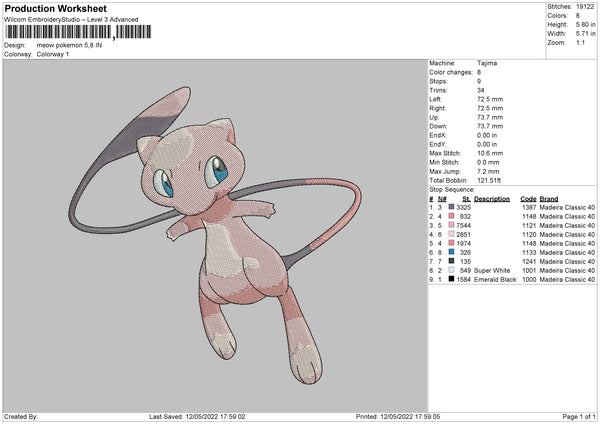The height and width of the screenshot is (424, 600).
Task: Click the Max Jump value 7.2 mm
Action: [488, 171]
